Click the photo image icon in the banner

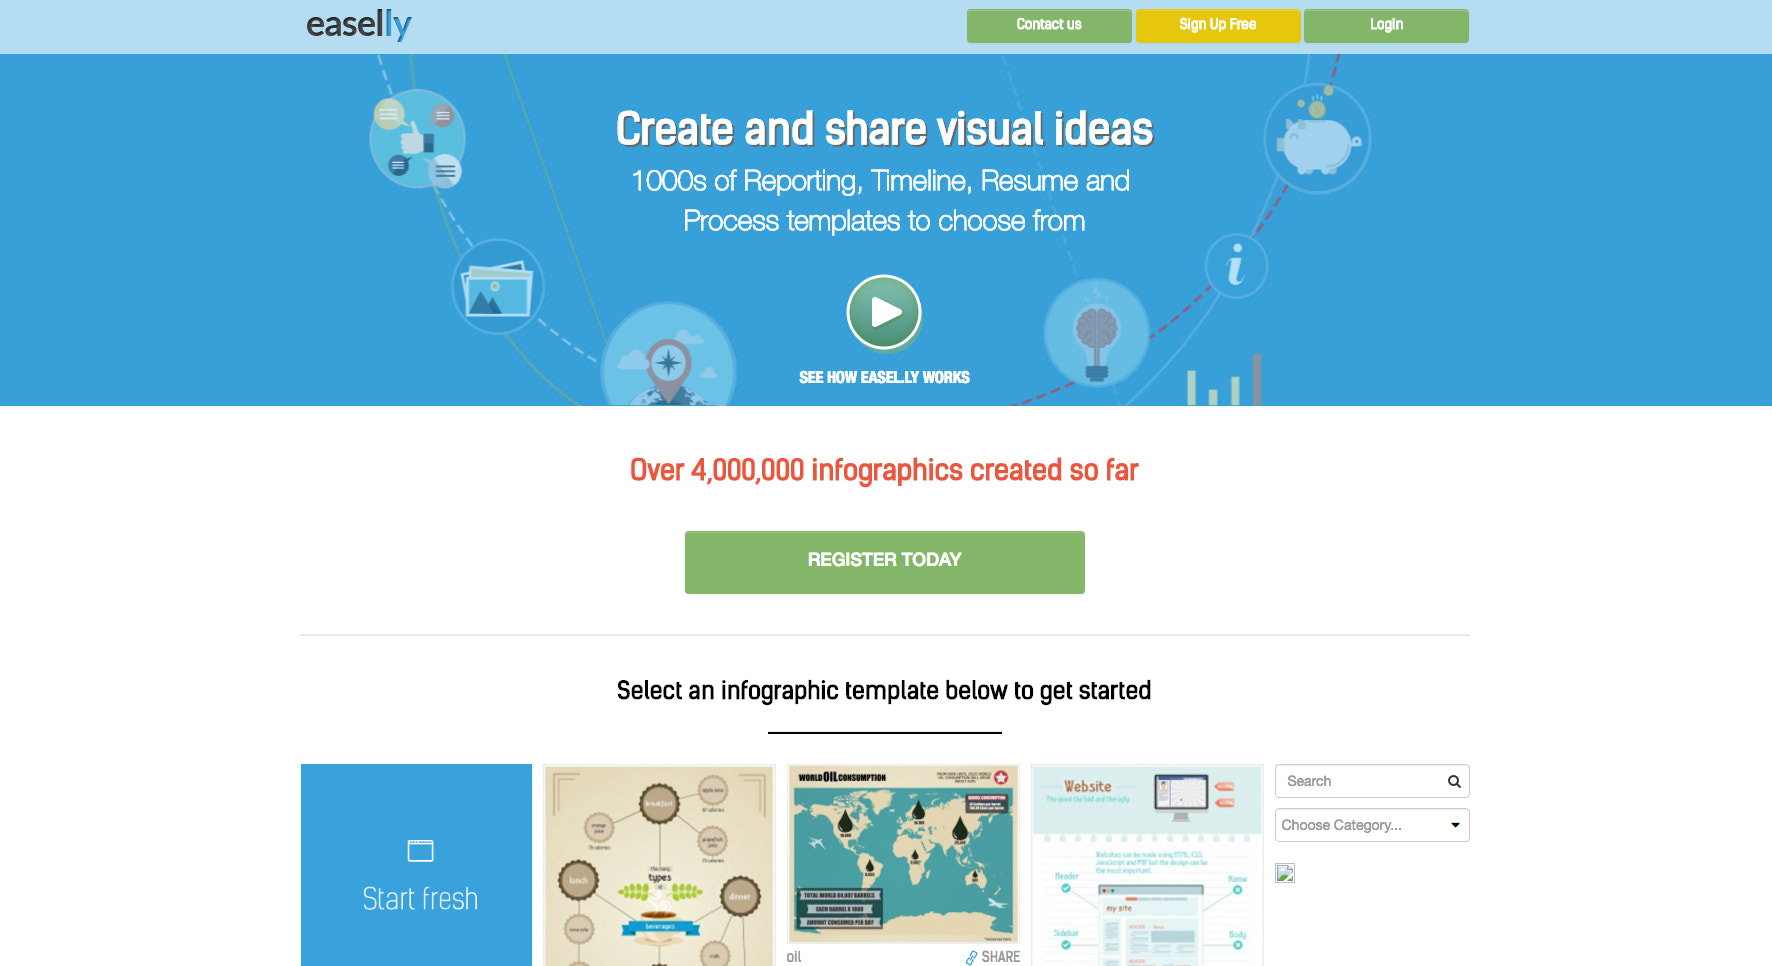497,287
